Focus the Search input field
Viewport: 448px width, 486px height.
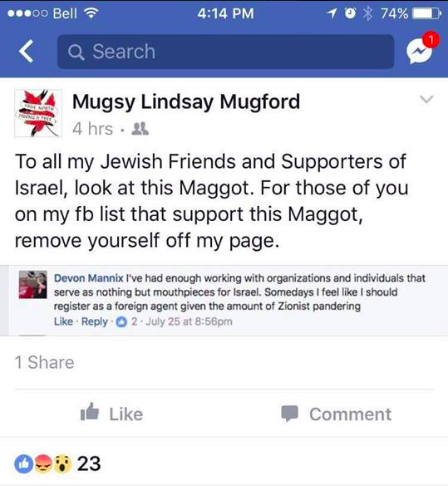[226, 52]
